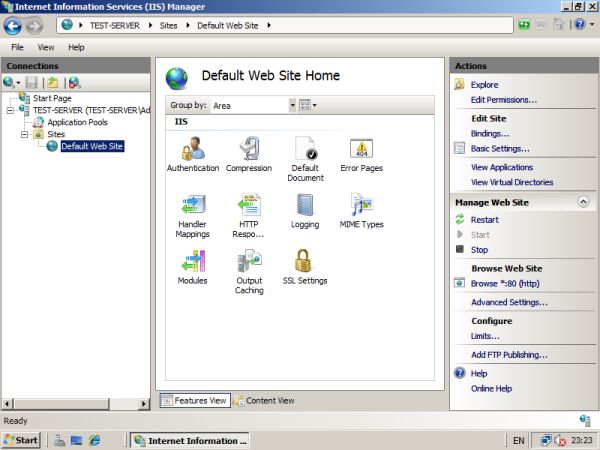Image resolution: width=600 pixels, height=450 pixels.
Task: Open the File menu
Action: tap(18, 47)
